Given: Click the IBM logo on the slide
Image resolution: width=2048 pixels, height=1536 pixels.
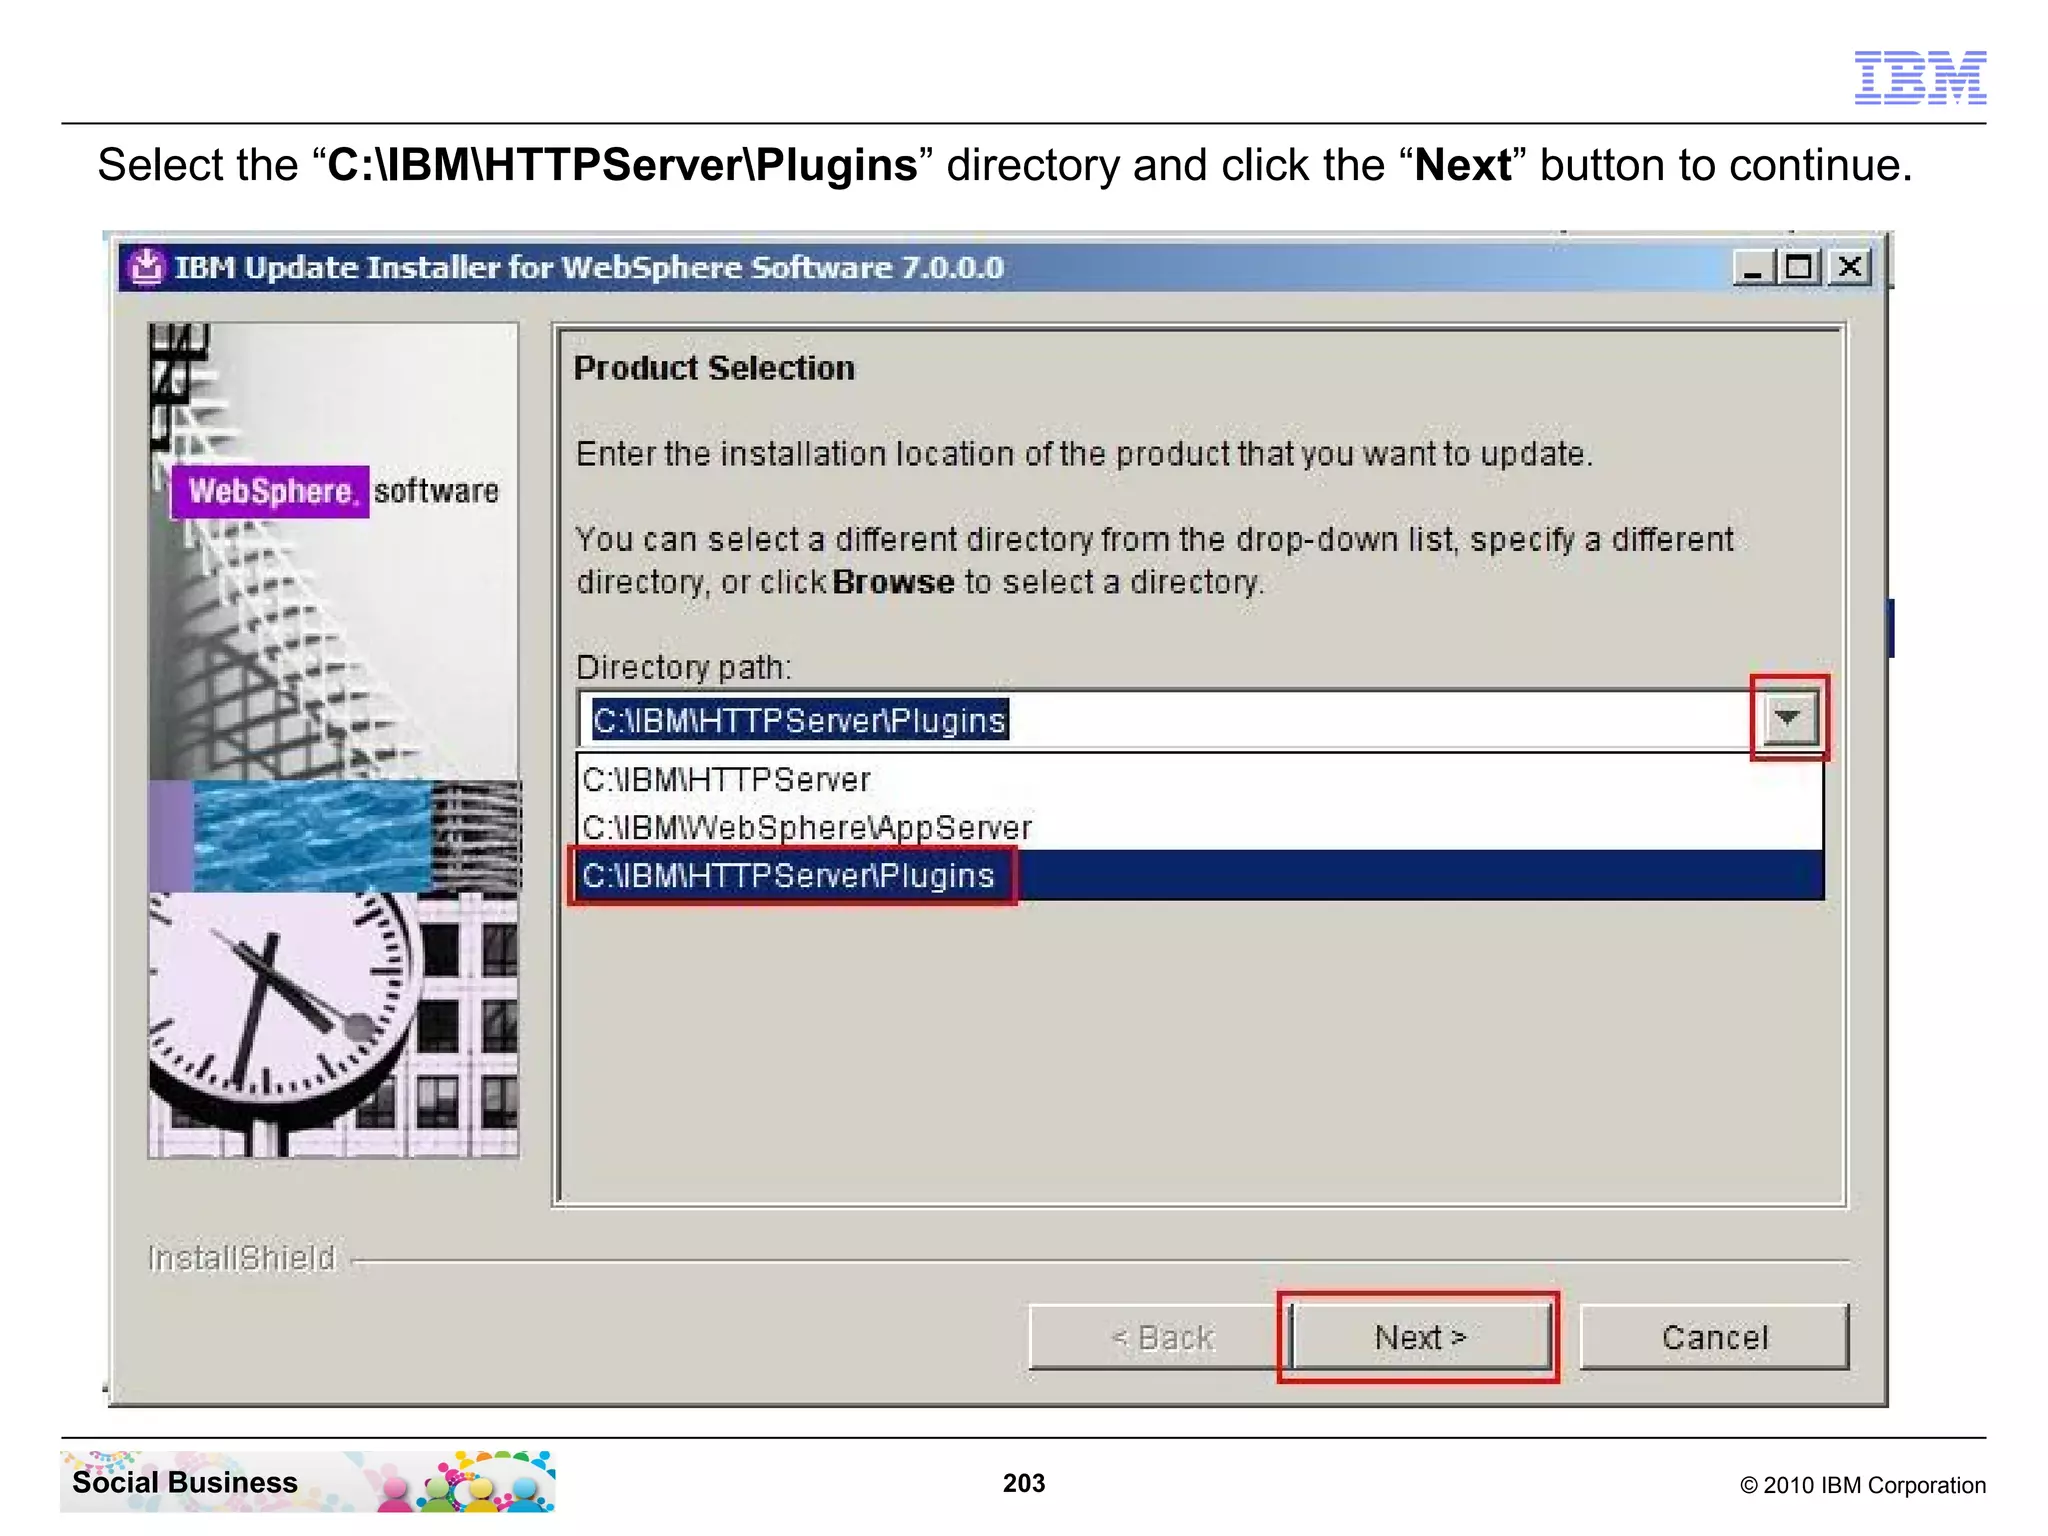Looking at the screenshot, I should coord(1920,77).
